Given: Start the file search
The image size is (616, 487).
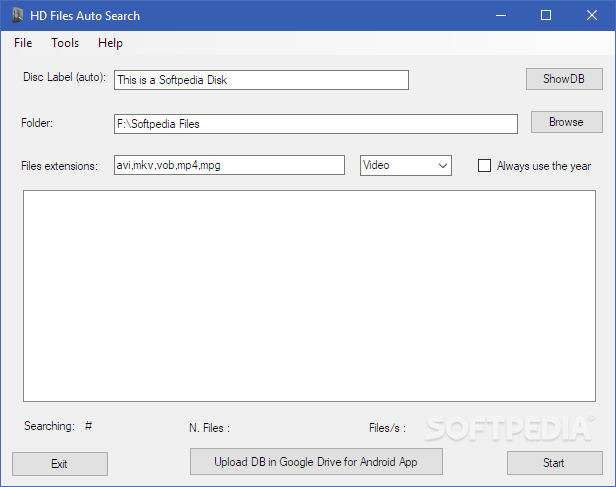Looking at the screenshot, I should click(x=554, y=463).
